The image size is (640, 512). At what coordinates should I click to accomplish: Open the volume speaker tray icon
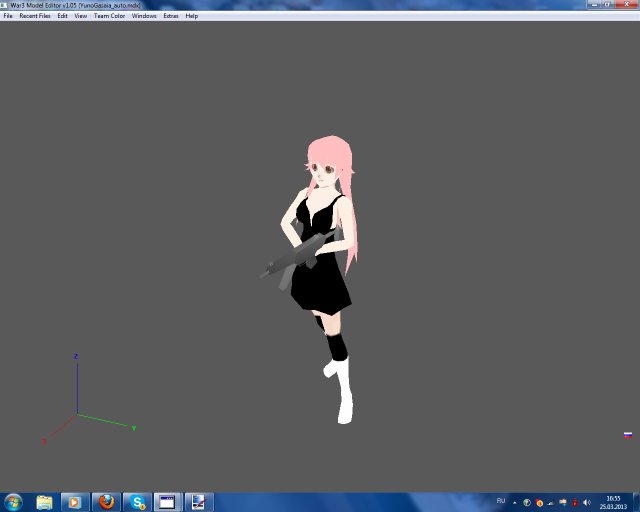tap(587, 503)
